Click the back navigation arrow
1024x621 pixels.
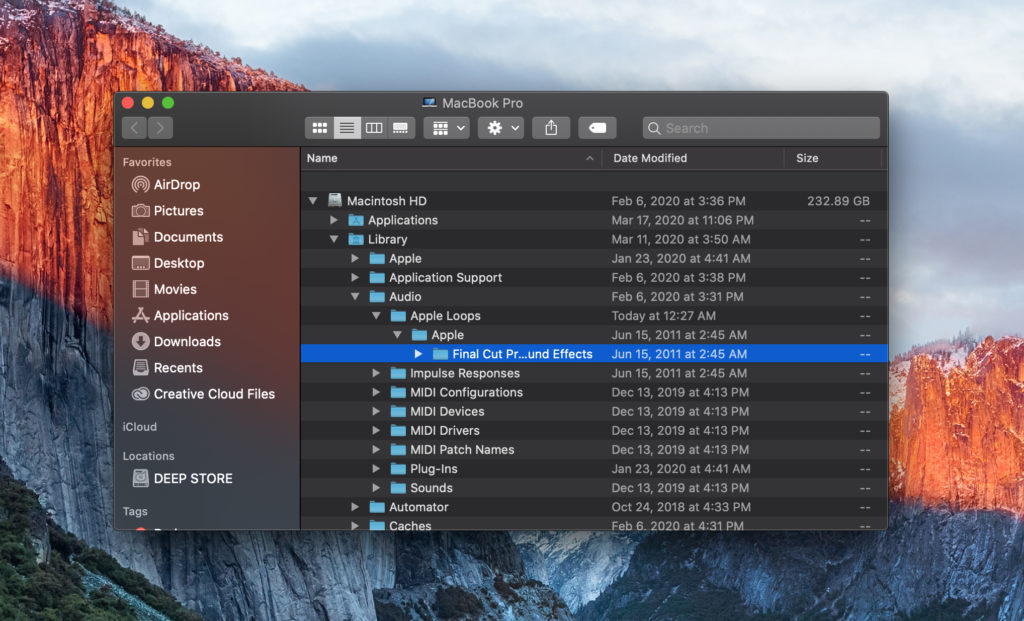coord(134,128)
